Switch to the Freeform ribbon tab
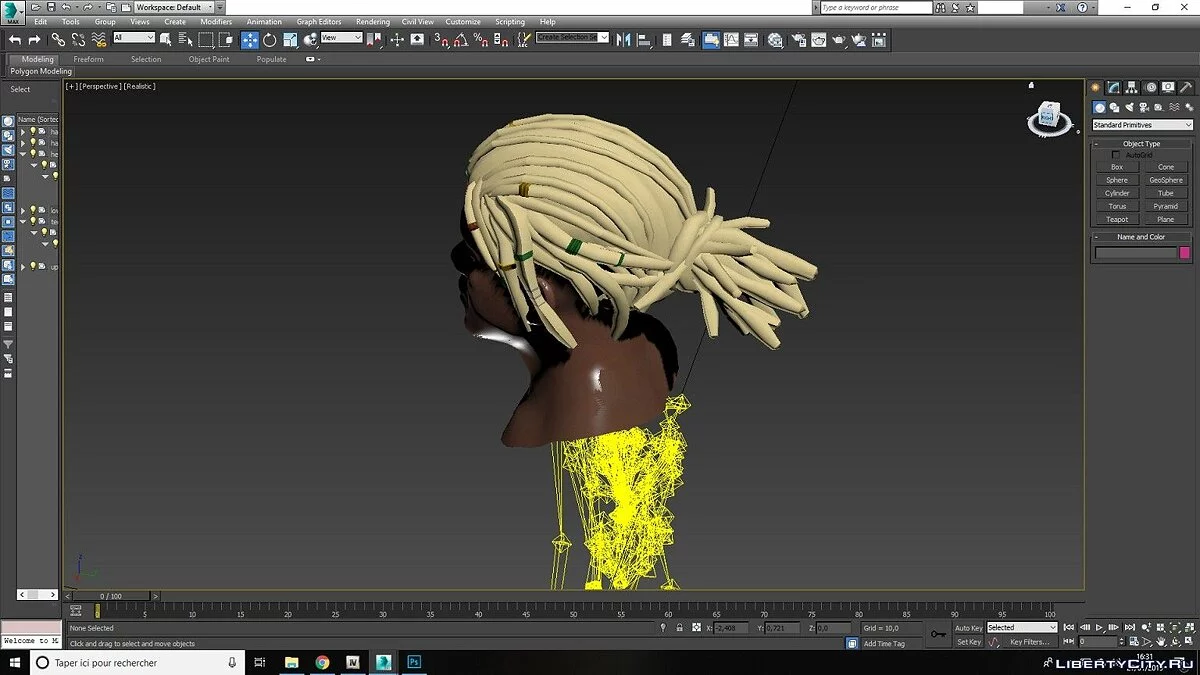 point(88,59)
